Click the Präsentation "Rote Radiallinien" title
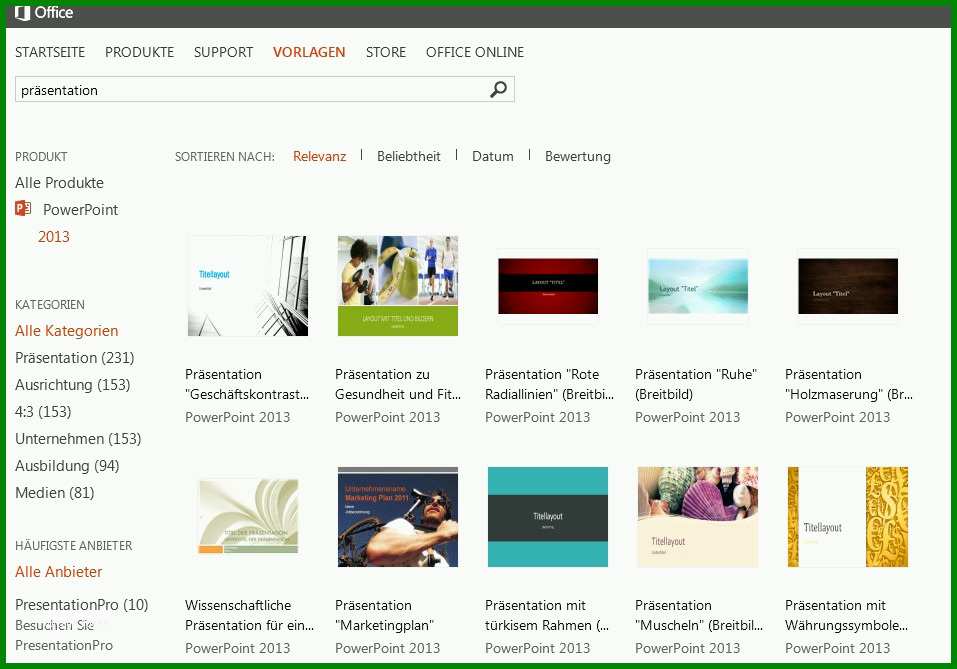Image resolution: width=957 pixels, height=669 pixels. pos(549,384)
